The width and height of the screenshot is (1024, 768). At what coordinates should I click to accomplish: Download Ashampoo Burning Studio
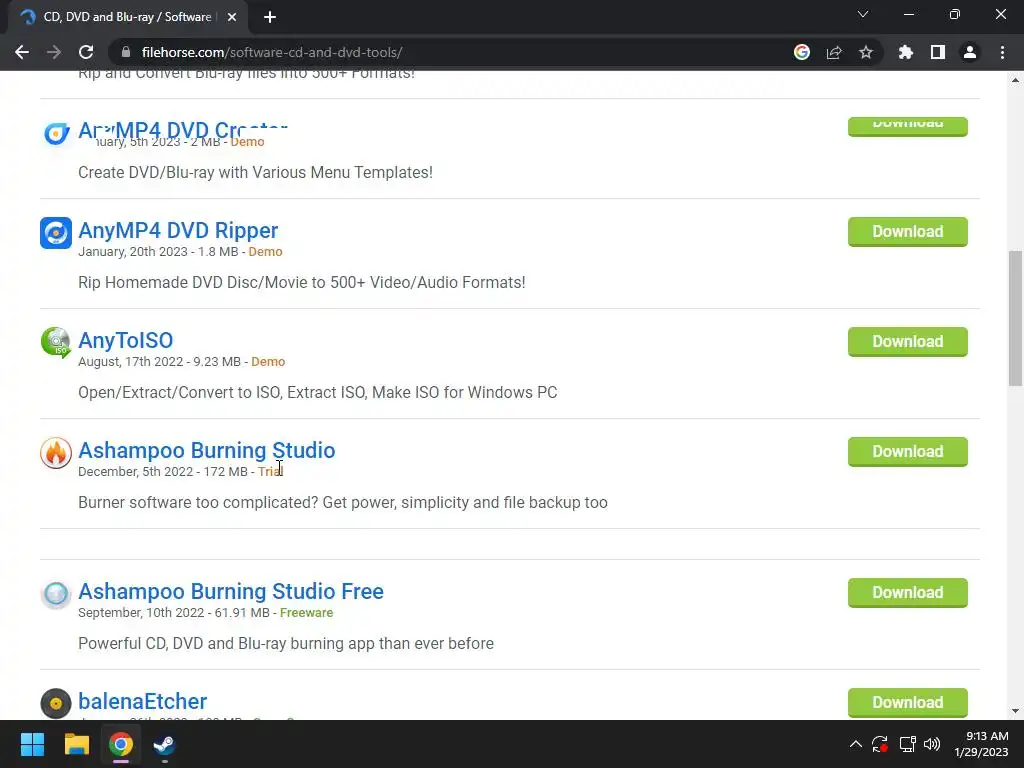pyautogui.click(x=908, y=452)
